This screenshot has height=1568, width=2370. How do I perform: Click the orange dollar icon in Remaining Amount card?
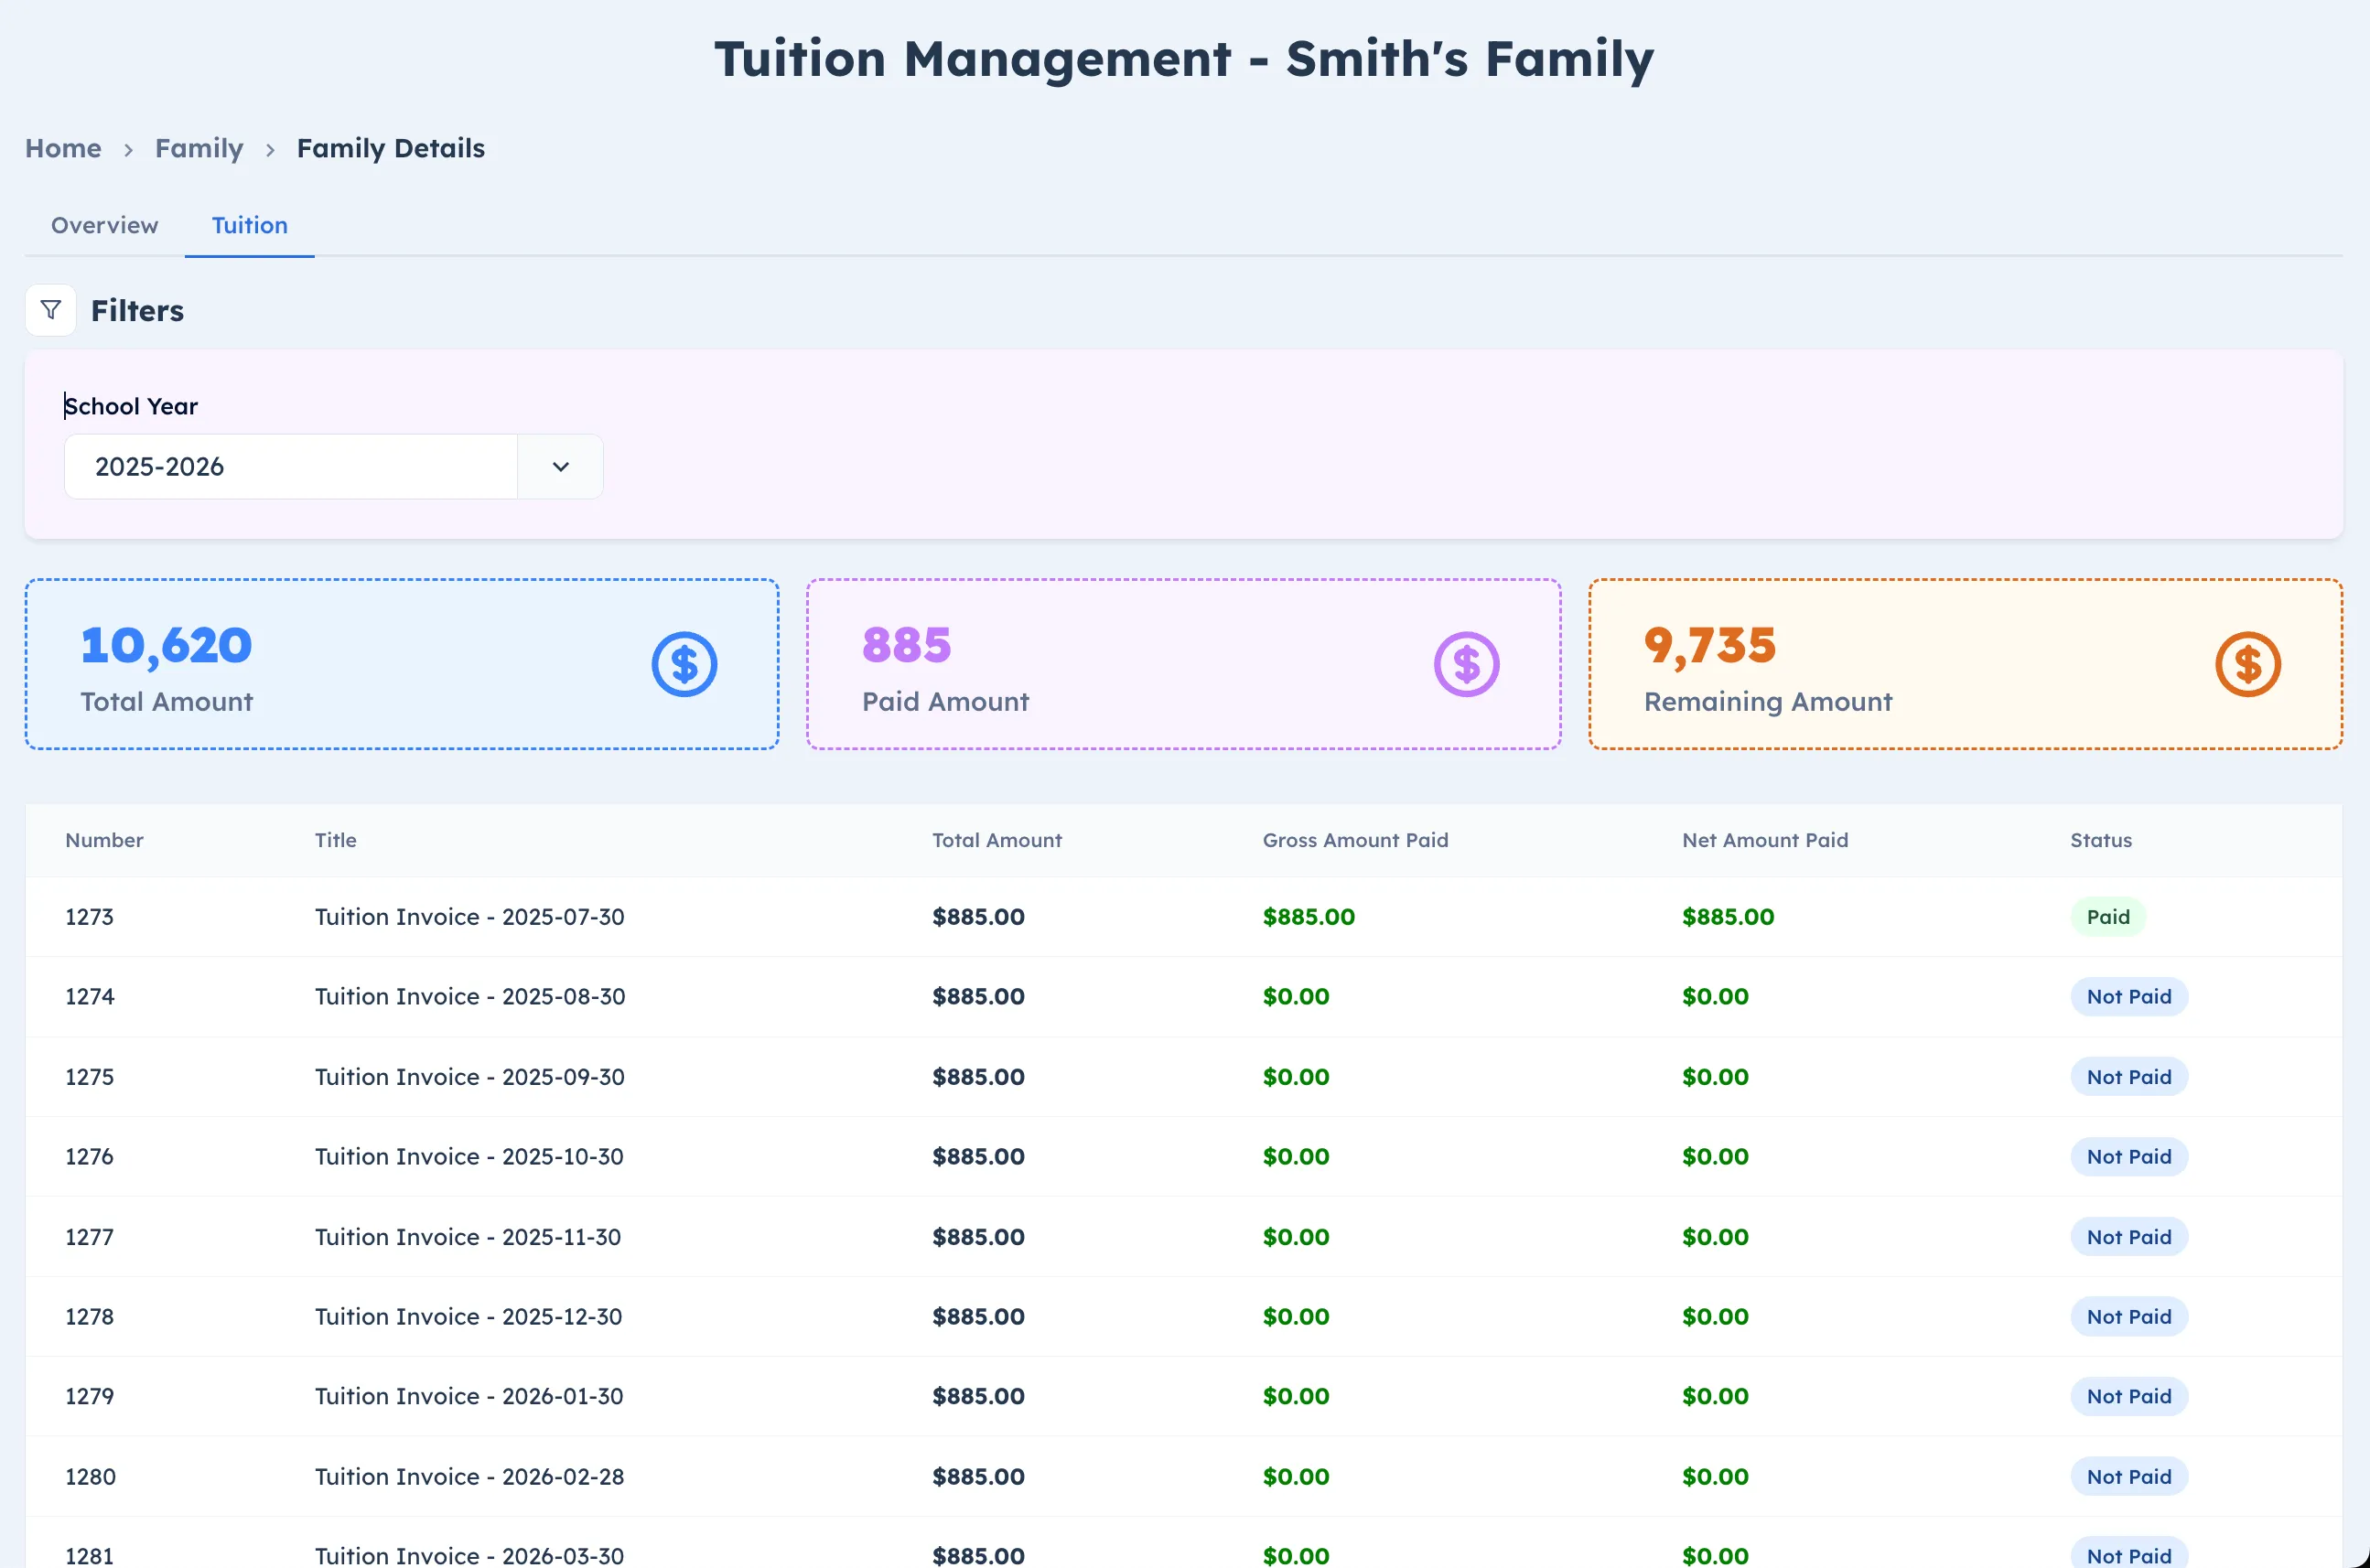pos(2249,663)
